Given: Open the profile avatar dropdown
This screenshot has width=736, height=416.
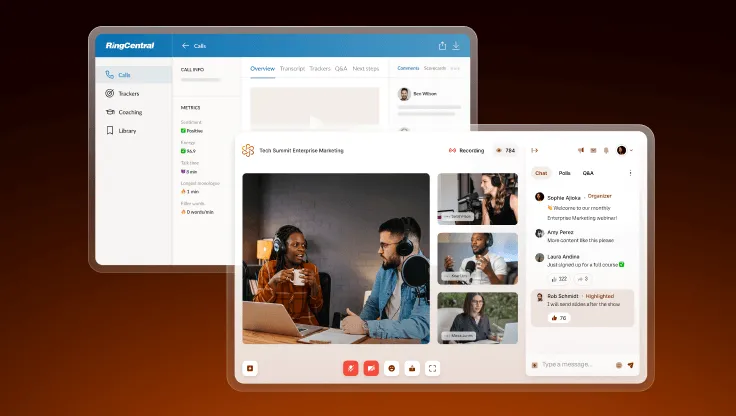Looking at the screenshot, I should (625, 150).
